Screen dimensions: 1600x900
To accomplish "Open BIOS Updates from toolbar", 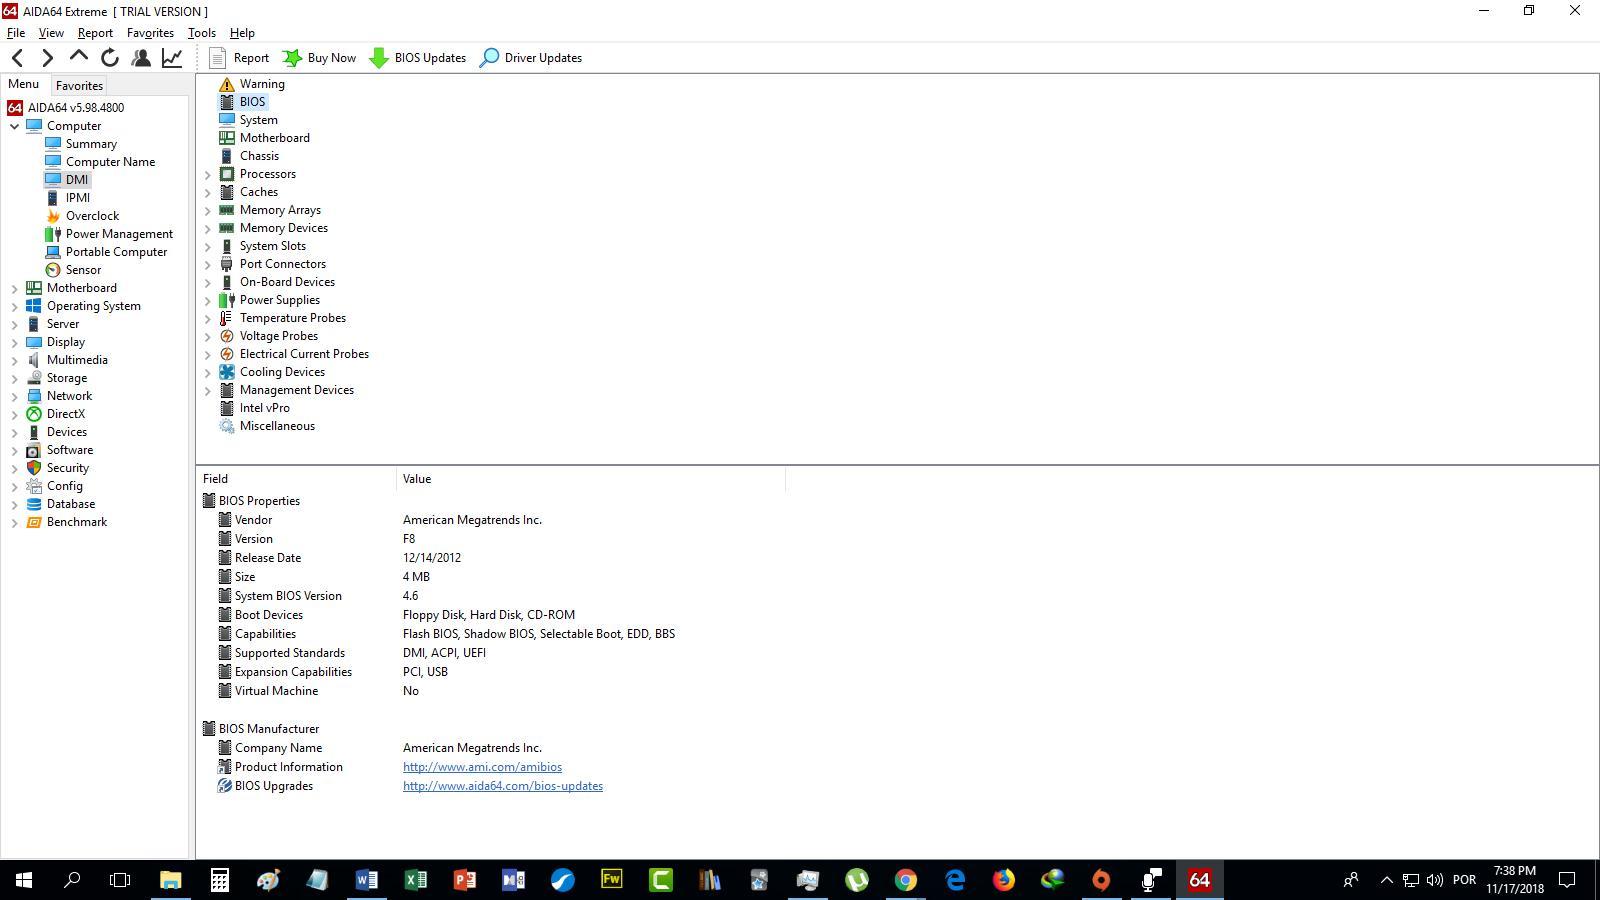I will coord(417,58).
